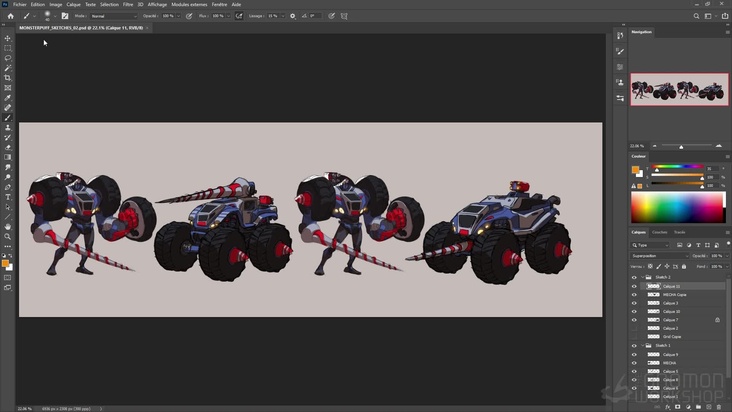Hide the Calque 3 layer
Viewport: 732px width, 412px height.
pyautogui.click(x=634, y=303)
